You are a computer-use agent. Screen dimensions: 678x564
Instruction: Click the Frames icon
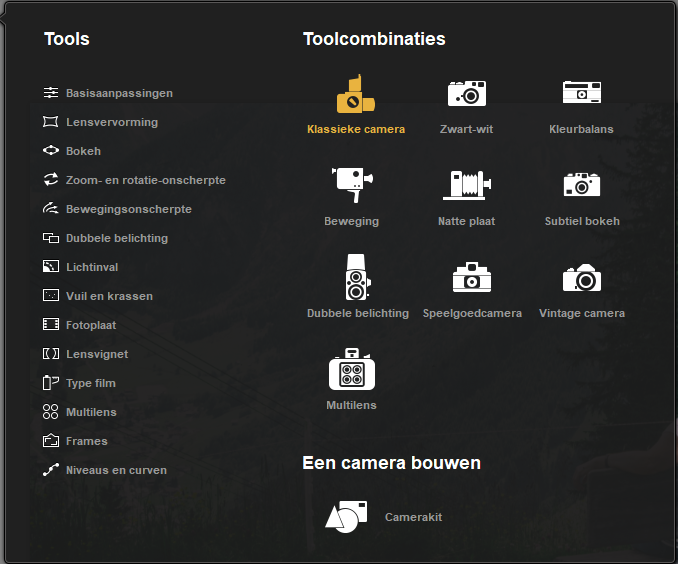pyautogui.click(x=51, y=440)
